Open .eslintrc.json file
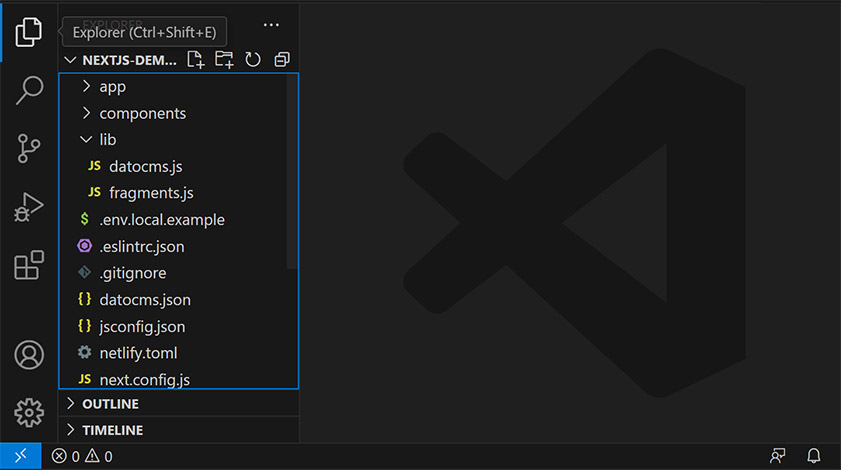 pos(178,246)
